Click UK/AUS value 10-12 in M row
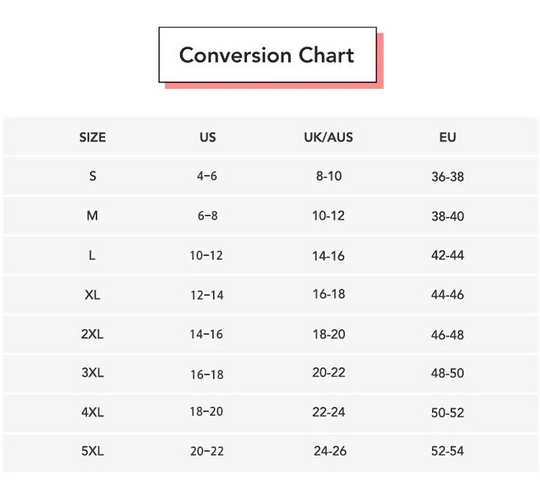The image size is (540, 488). (329, 216)
